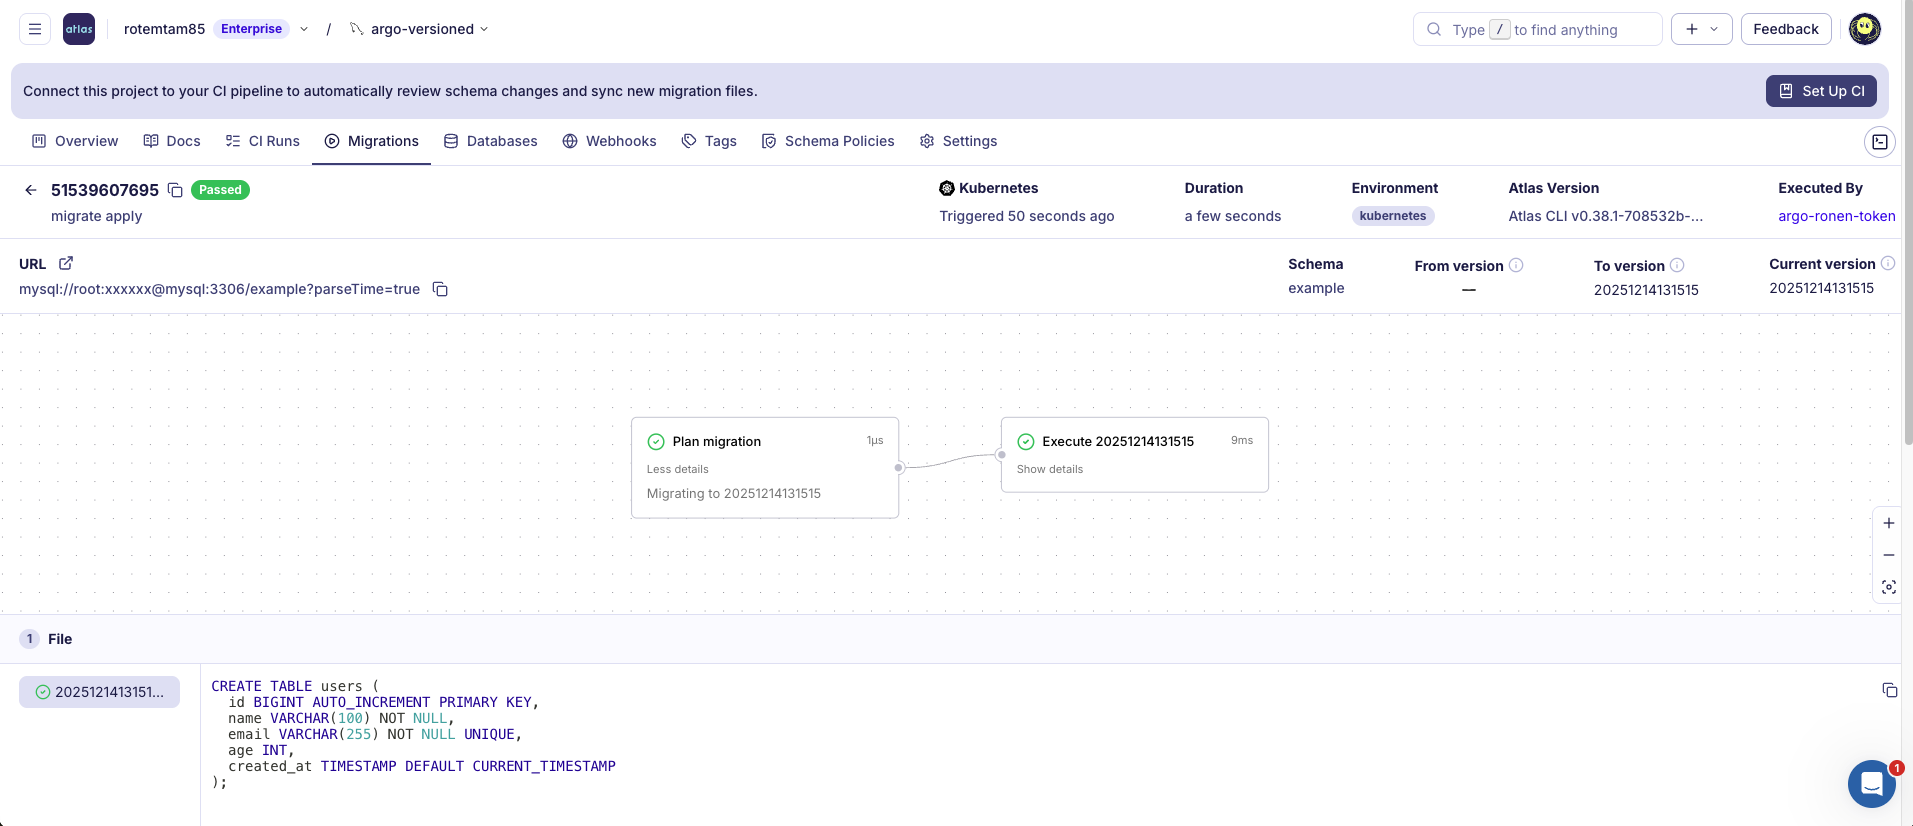Open the Settings tab
This screenshot has height=826, width=1913.
pyautogui.click(x=958, y=141)
